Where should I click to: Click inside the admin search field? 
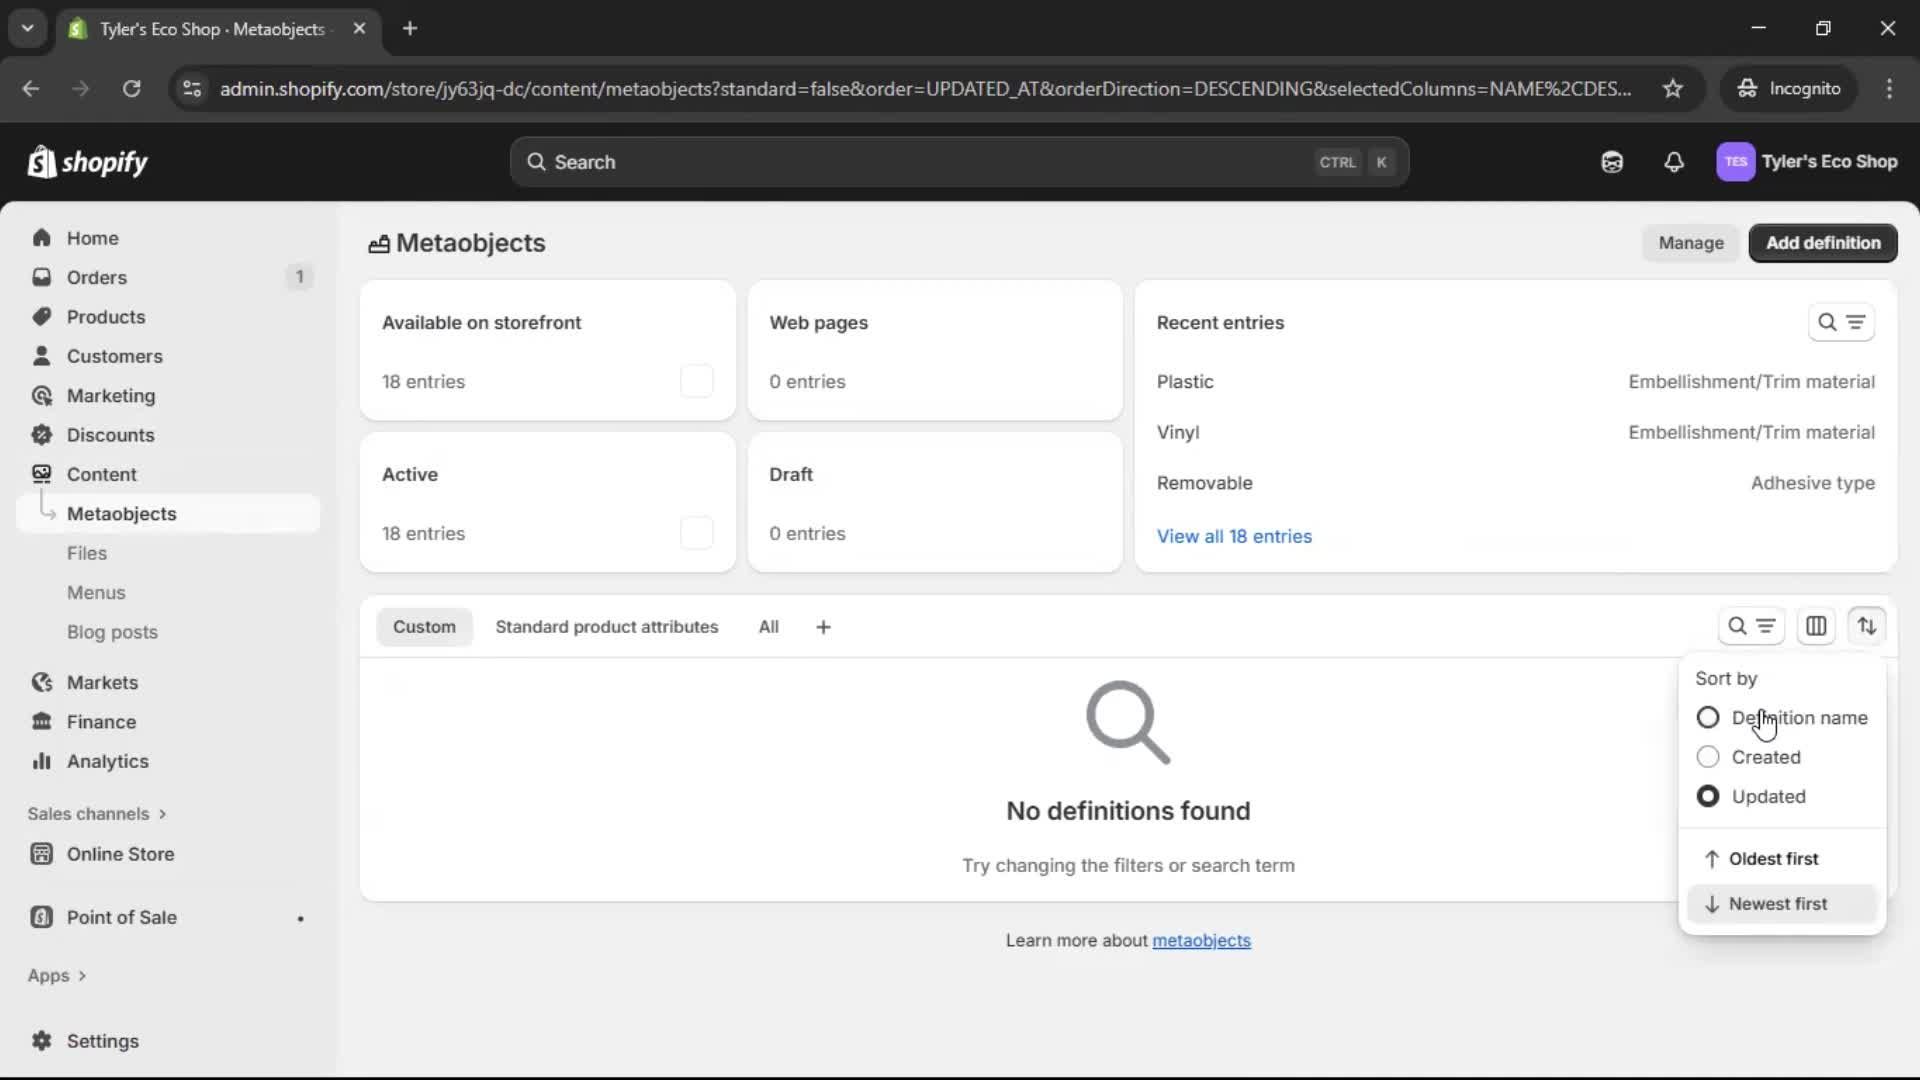pos(900,162)
